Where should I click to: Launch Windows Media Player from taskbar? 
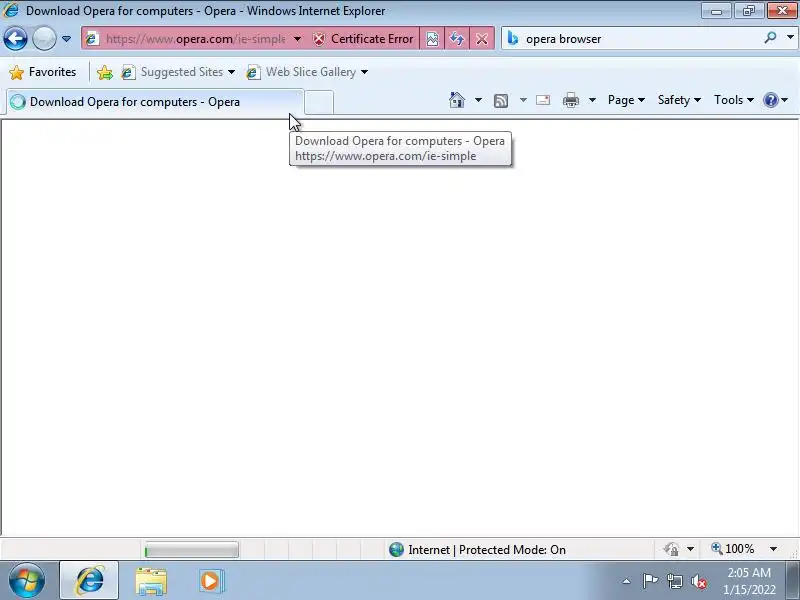(x=211, y=581)
